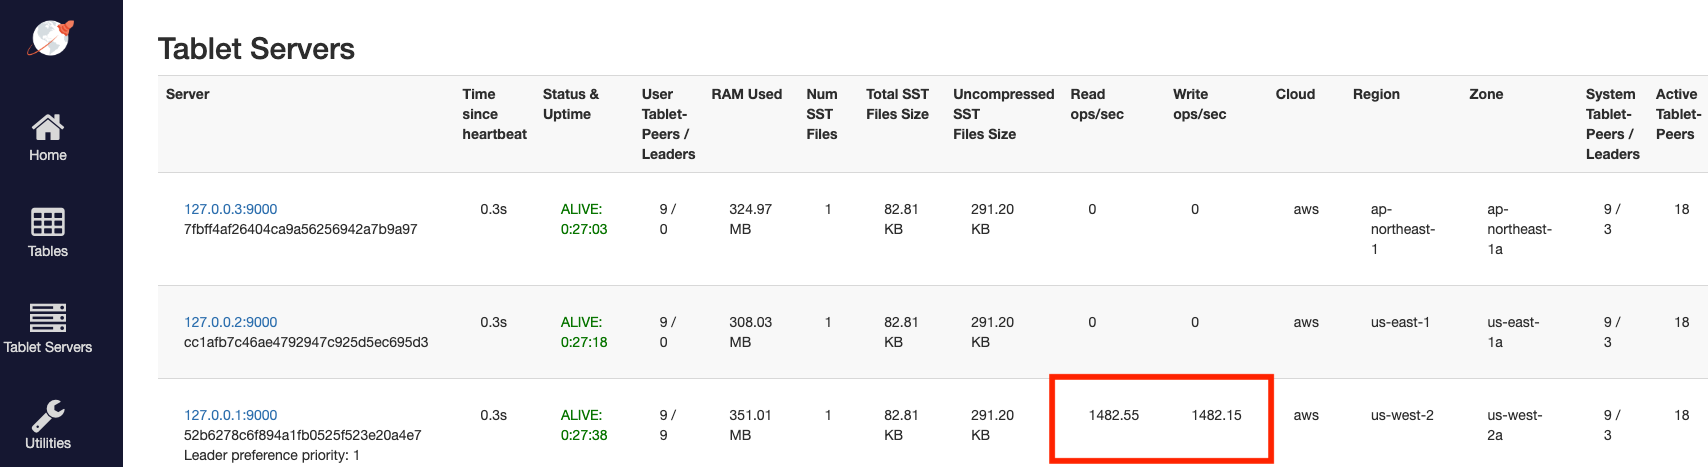Open the Home page icon

48,127
